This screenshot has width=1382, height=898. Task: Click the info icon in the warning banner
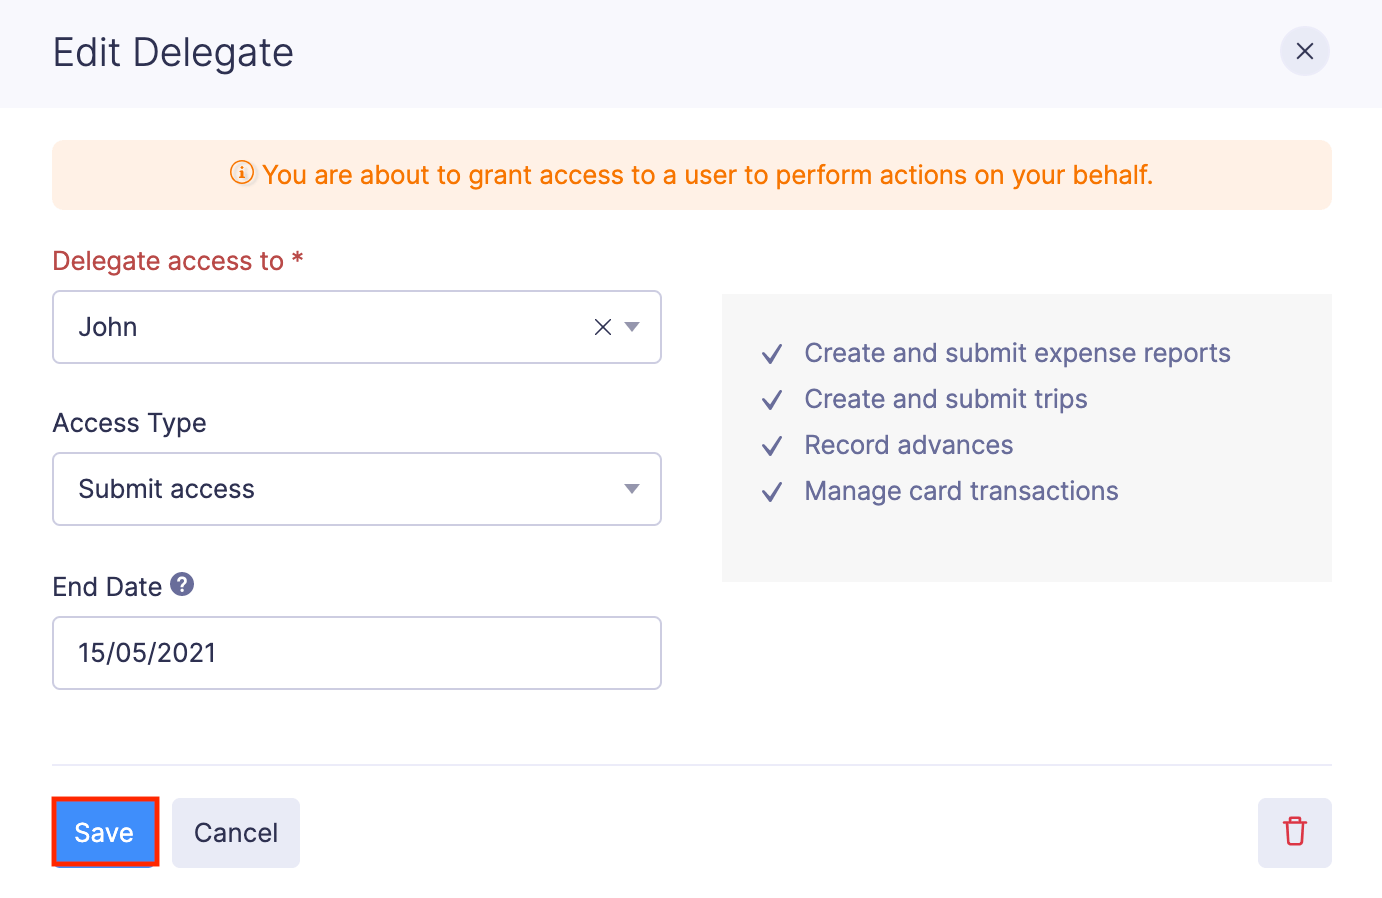[242, 173]
